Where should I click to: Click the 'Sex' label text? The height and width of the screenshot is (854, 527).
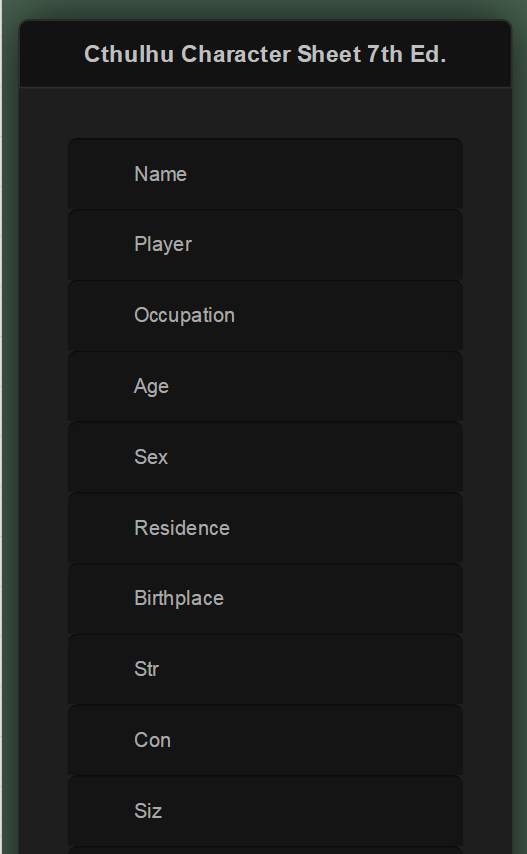click(151, 457)
